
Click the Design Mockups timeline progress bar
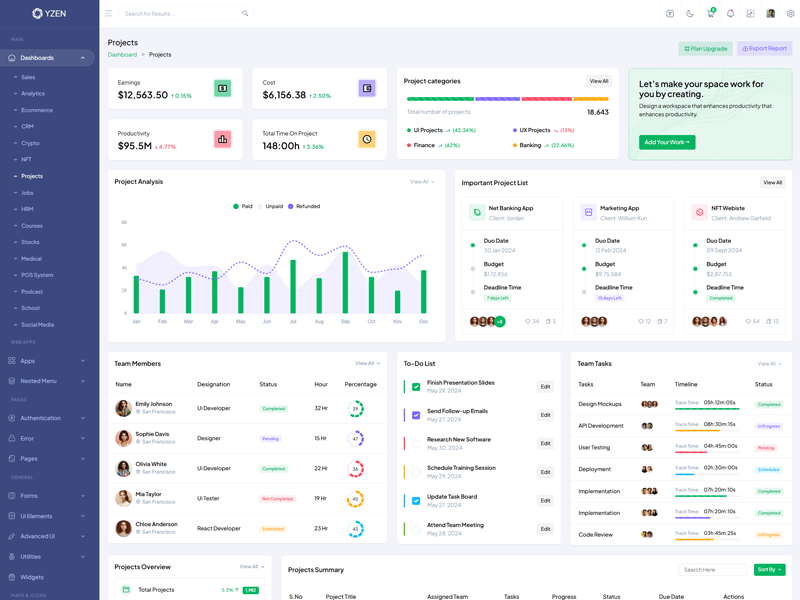pyautogui.click(x=707, y=409)
